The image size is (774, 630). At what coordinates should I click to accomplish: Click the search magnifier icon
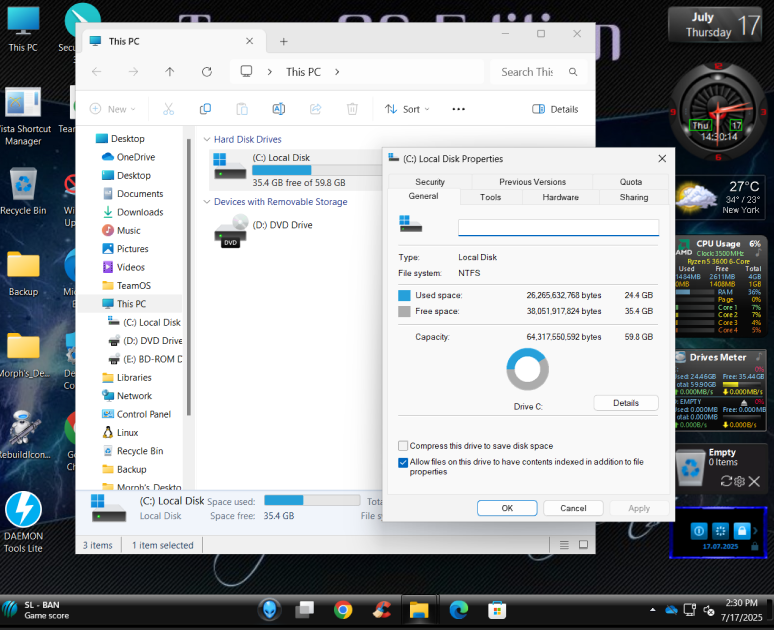[x=573, y=72]
